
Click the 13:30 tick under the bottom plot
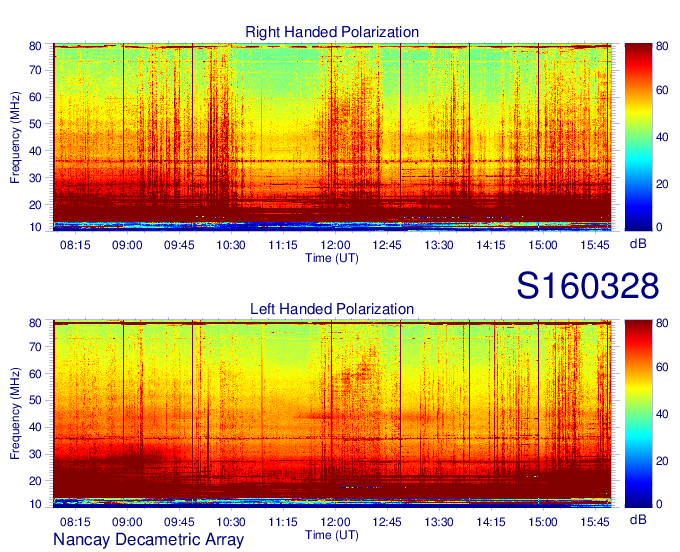click(x=439, y=522)
